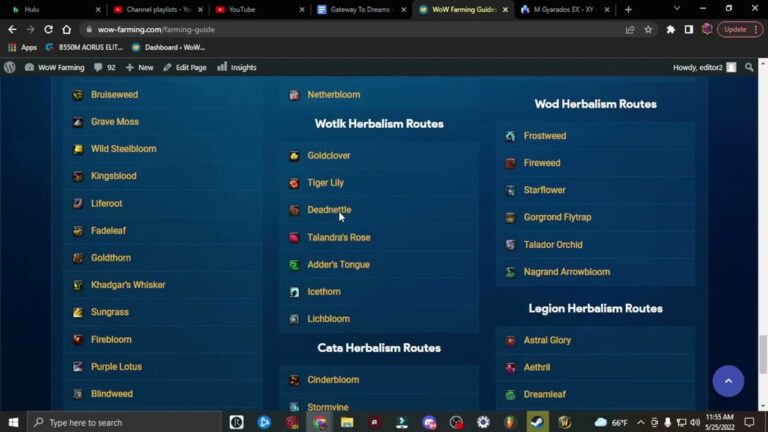The image size is (768, 432).
Task: Click the Dreamleaf herb icon
Action: tap(510, 395)
